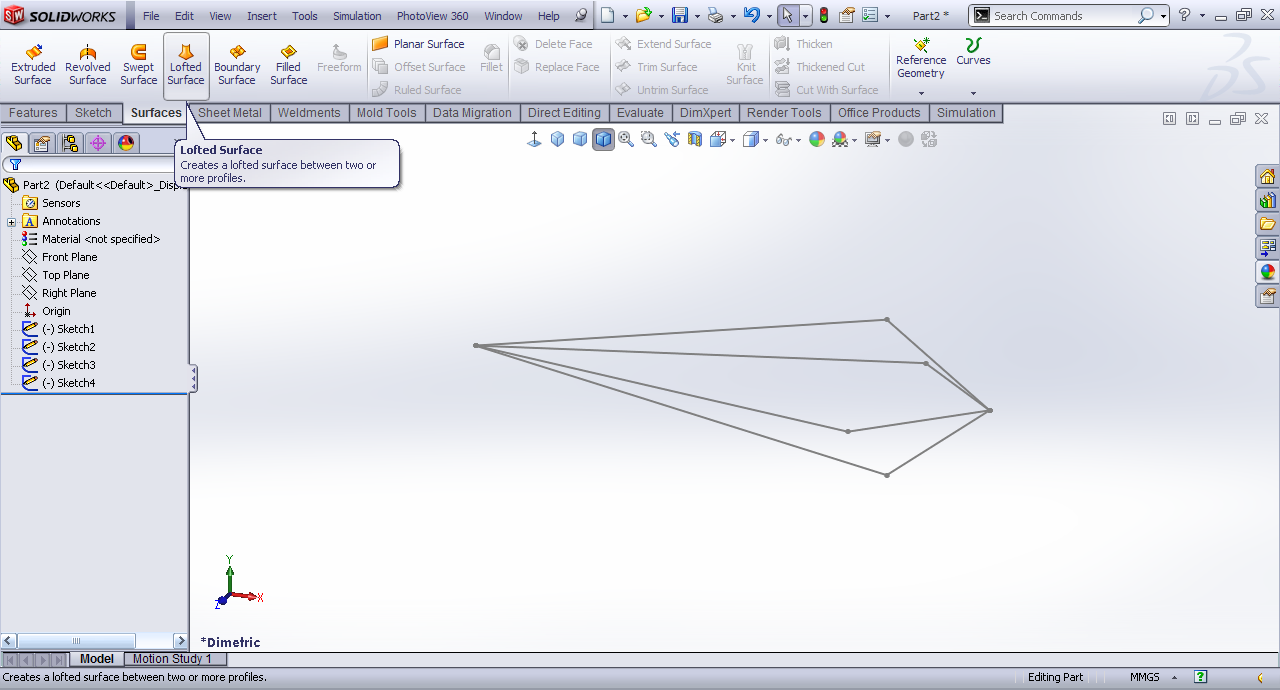
Task: Open the DisplayManager tab icon
Action: point(126,143)
